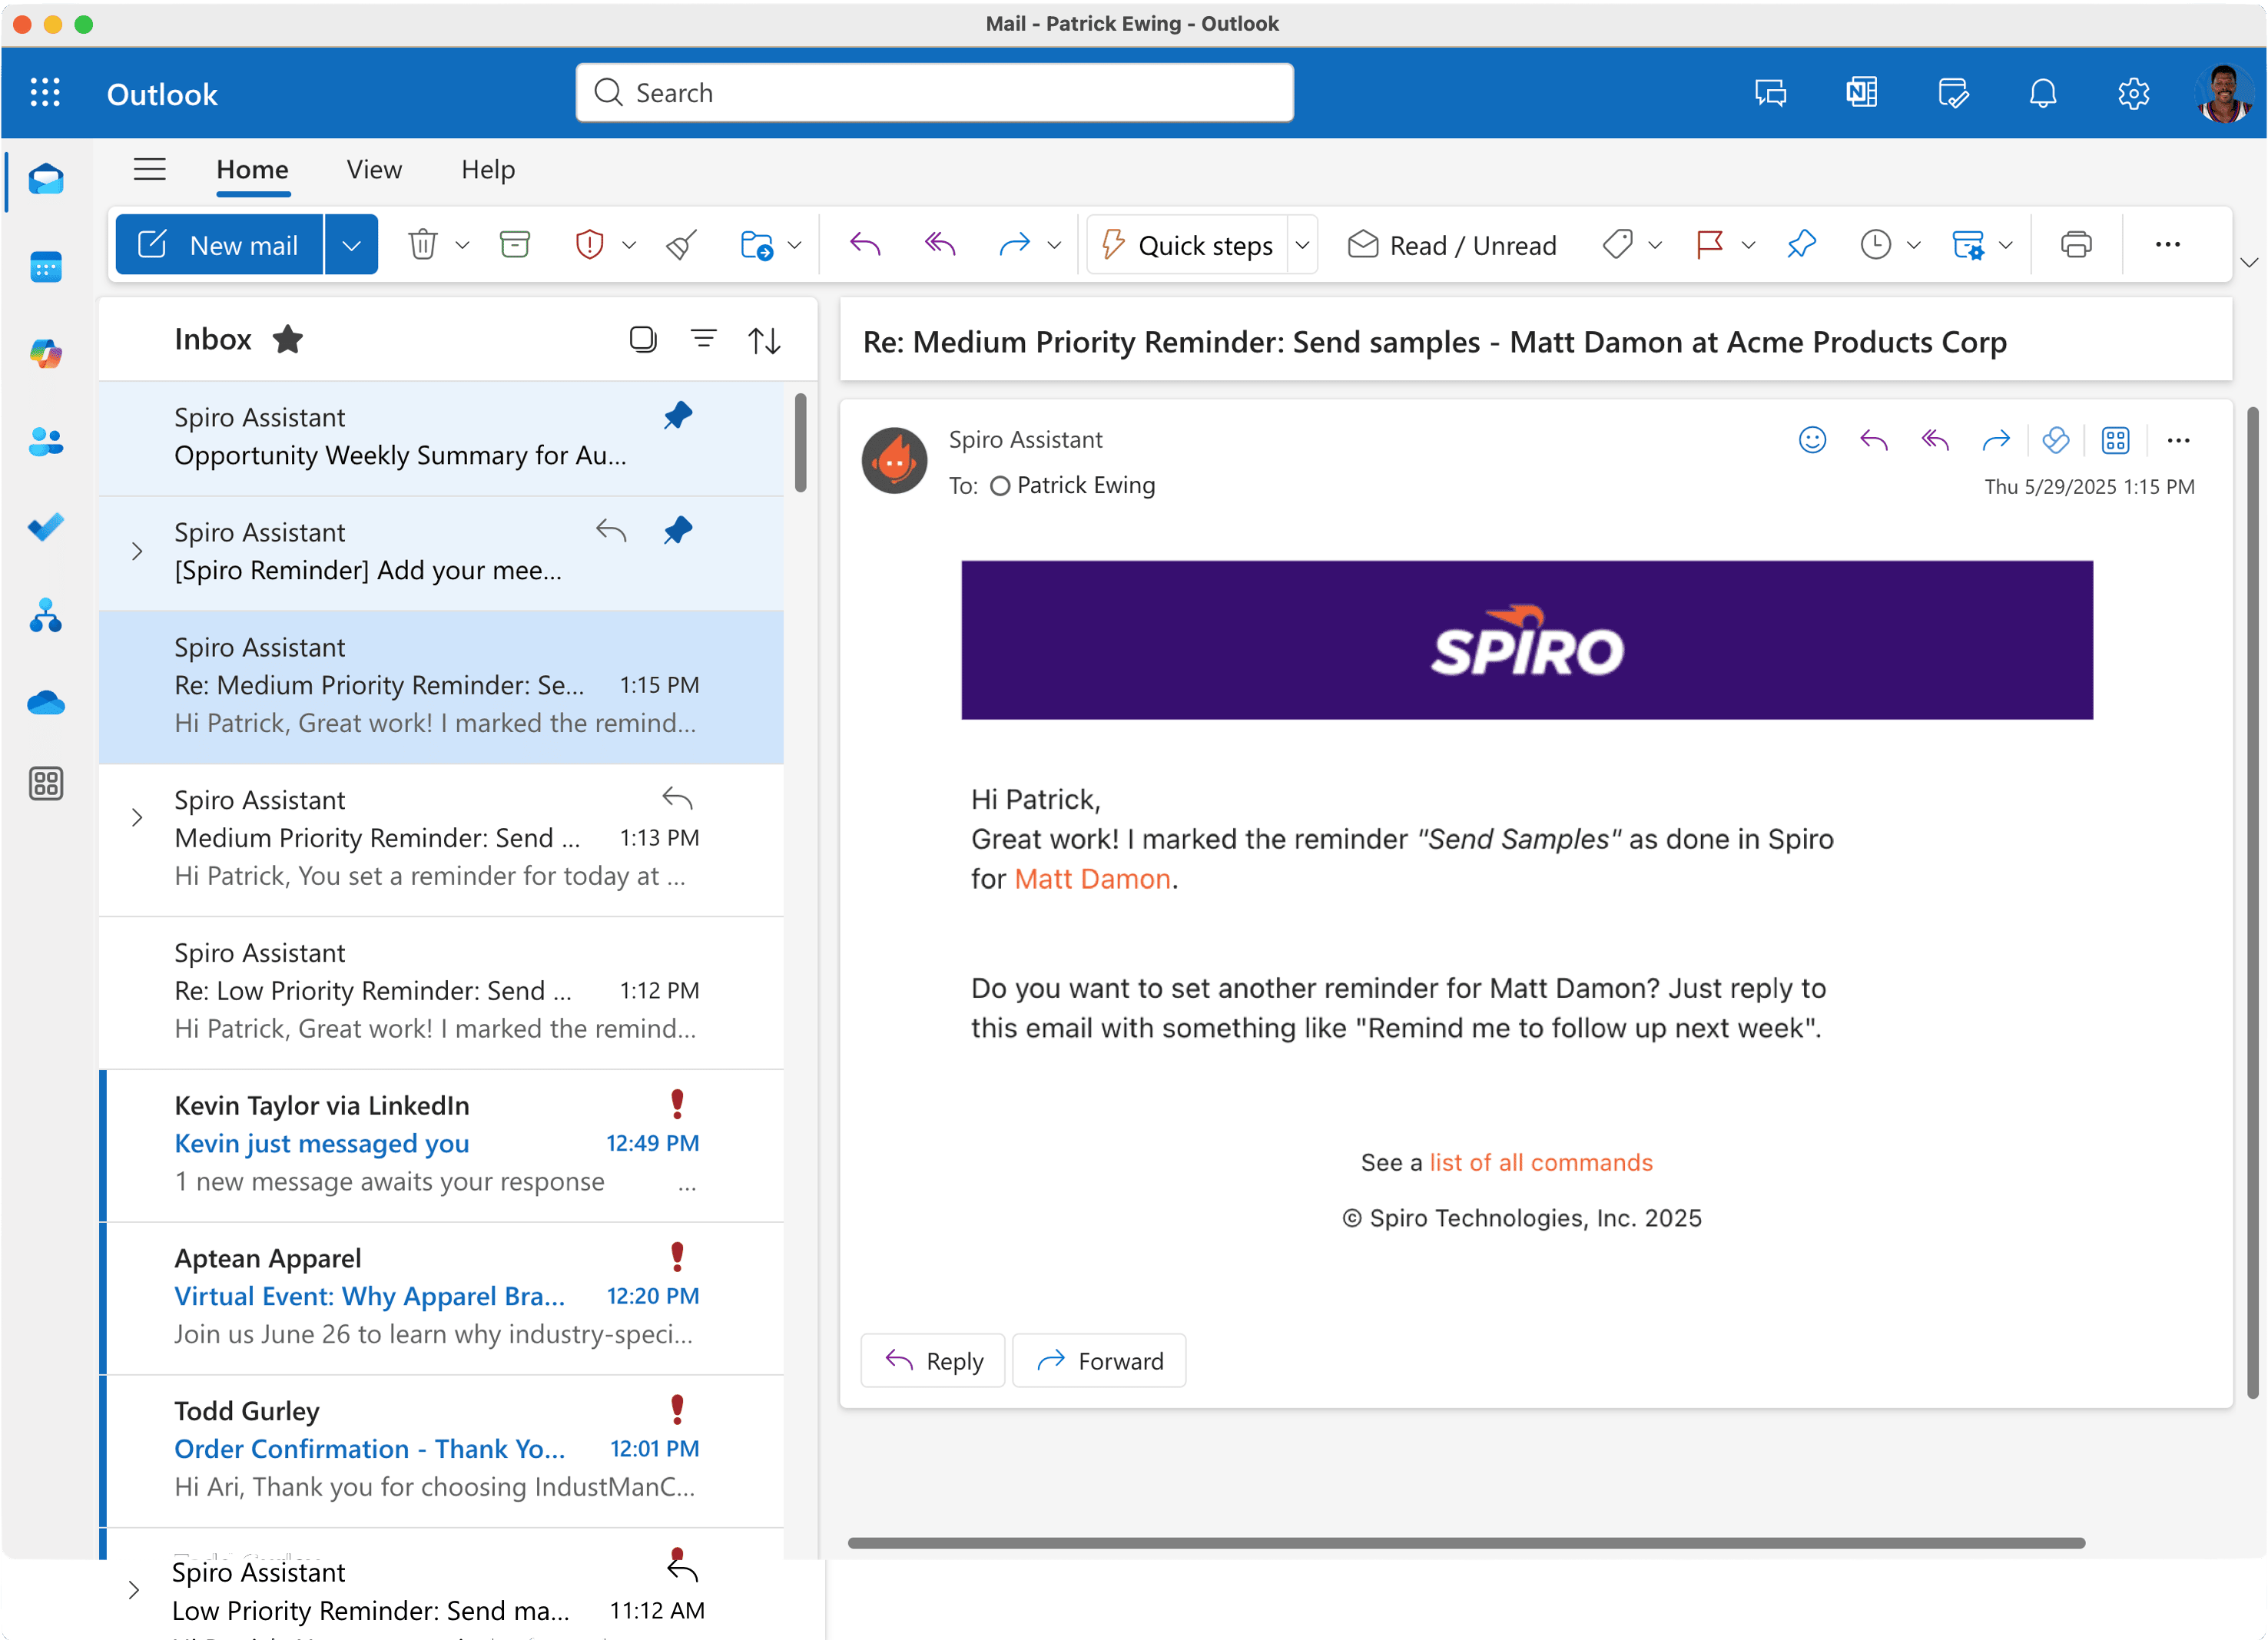This screenshot has width=2268, height=1640.
Task: Open the Quick steps dropdown arrow
Action: pyautogui.click(x=1302, y=245)
